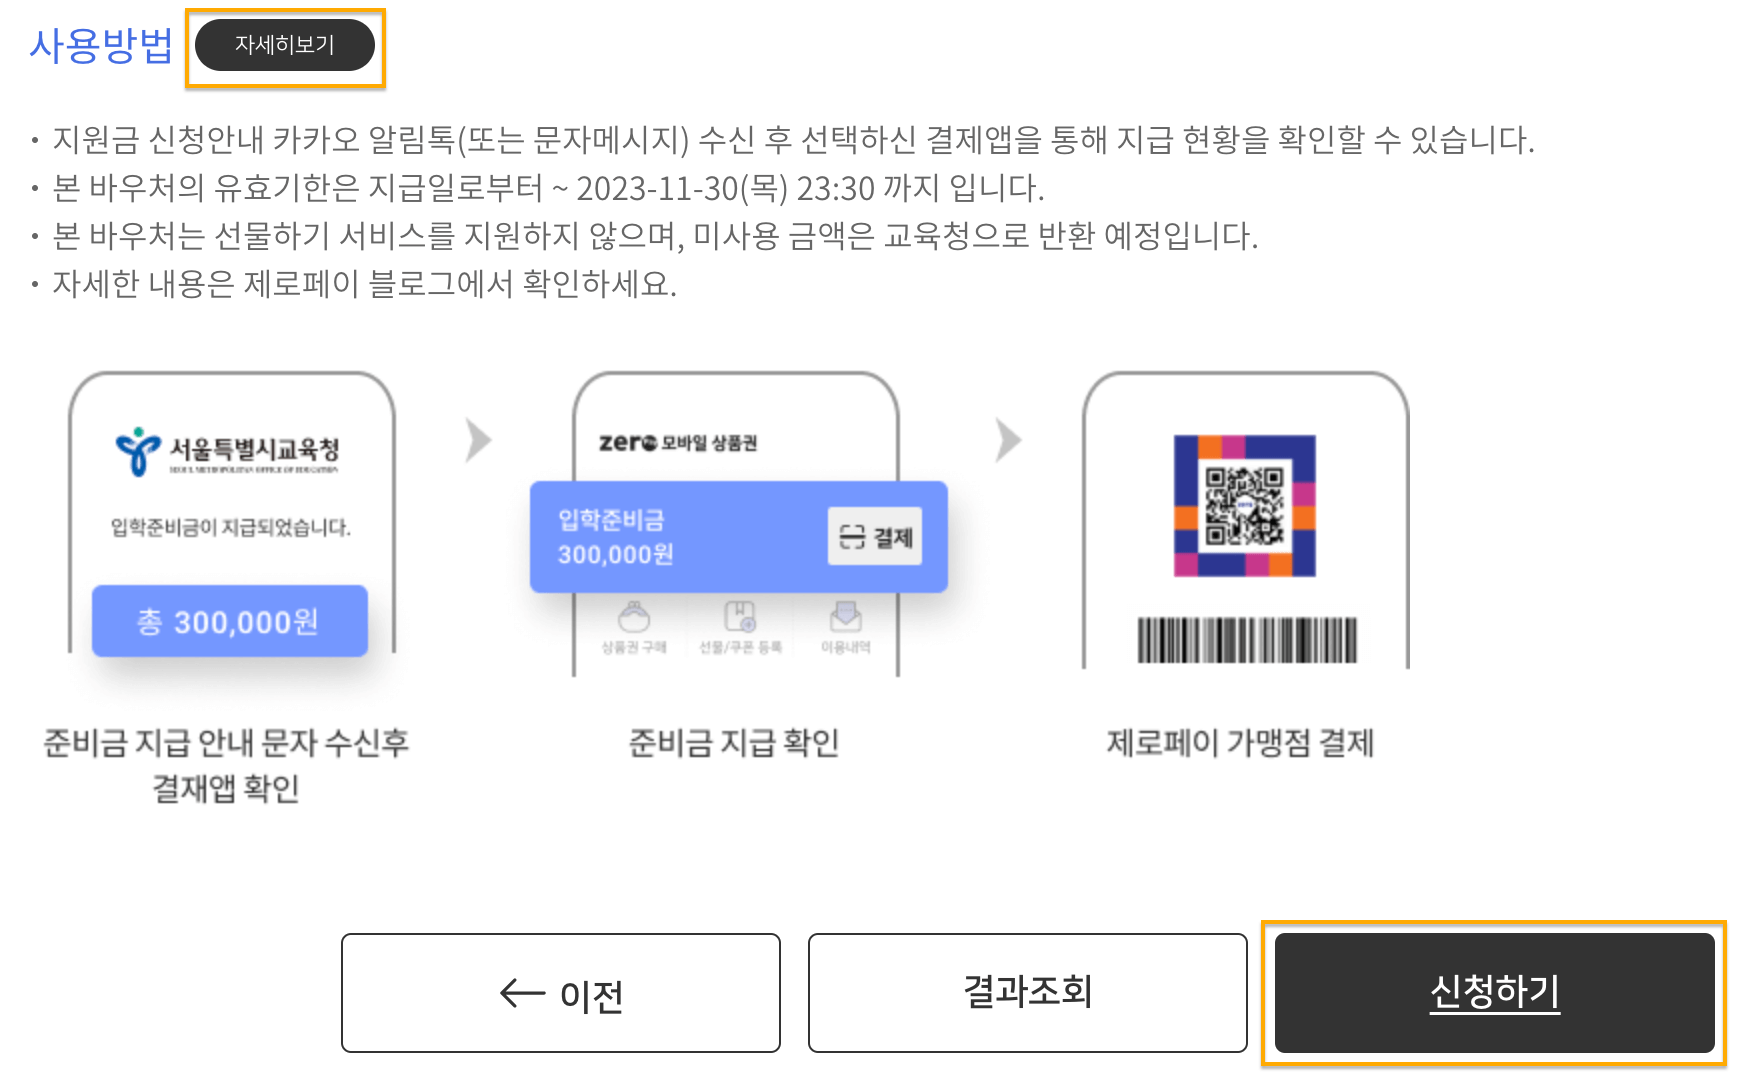Select the 입학준비금 300,000원 voucher card

point(737,536)
